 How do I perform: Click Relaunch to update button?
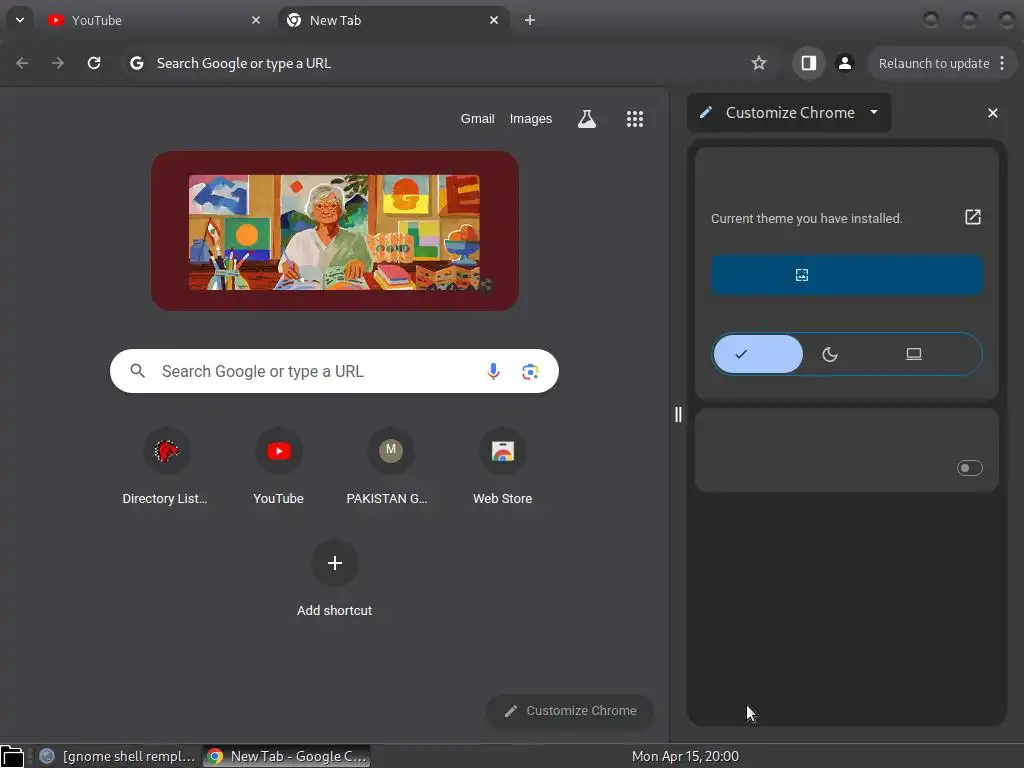coord(933,63)
